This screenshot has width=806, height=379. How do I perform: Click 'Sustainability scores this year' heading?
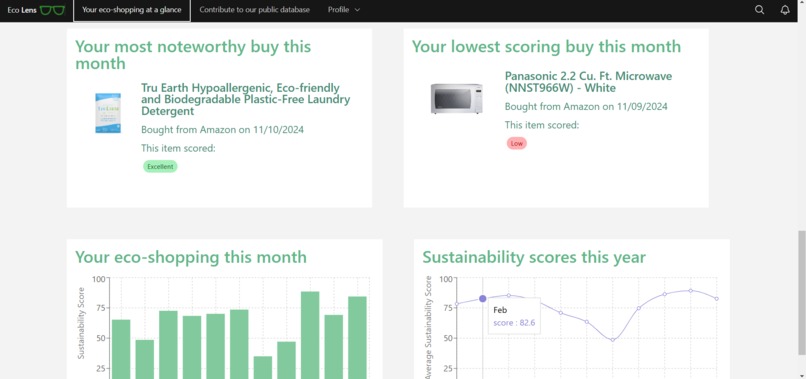click(534, 257)
